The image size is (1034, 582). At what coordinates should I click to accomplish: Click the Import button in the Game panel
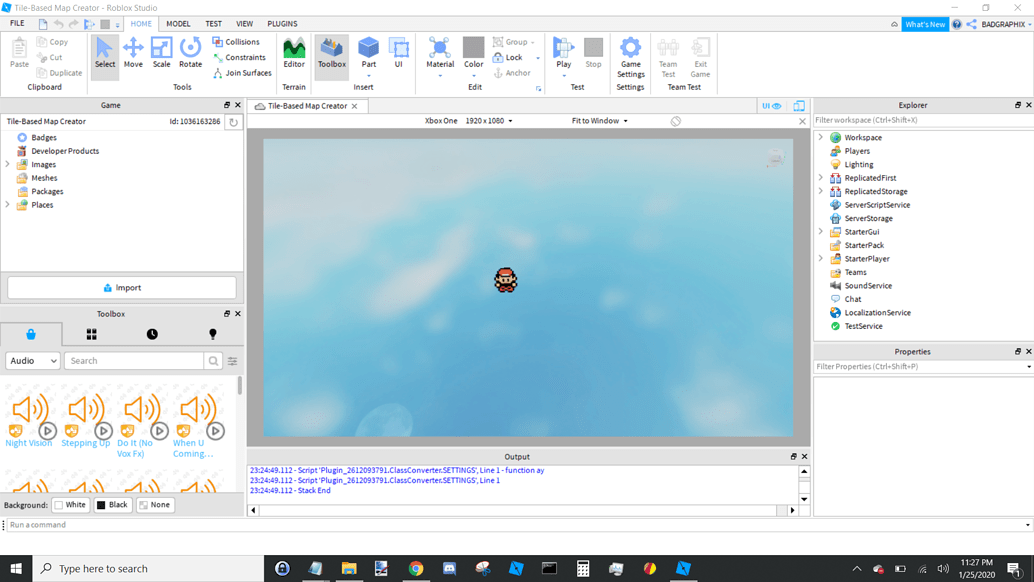pos(122,287)
